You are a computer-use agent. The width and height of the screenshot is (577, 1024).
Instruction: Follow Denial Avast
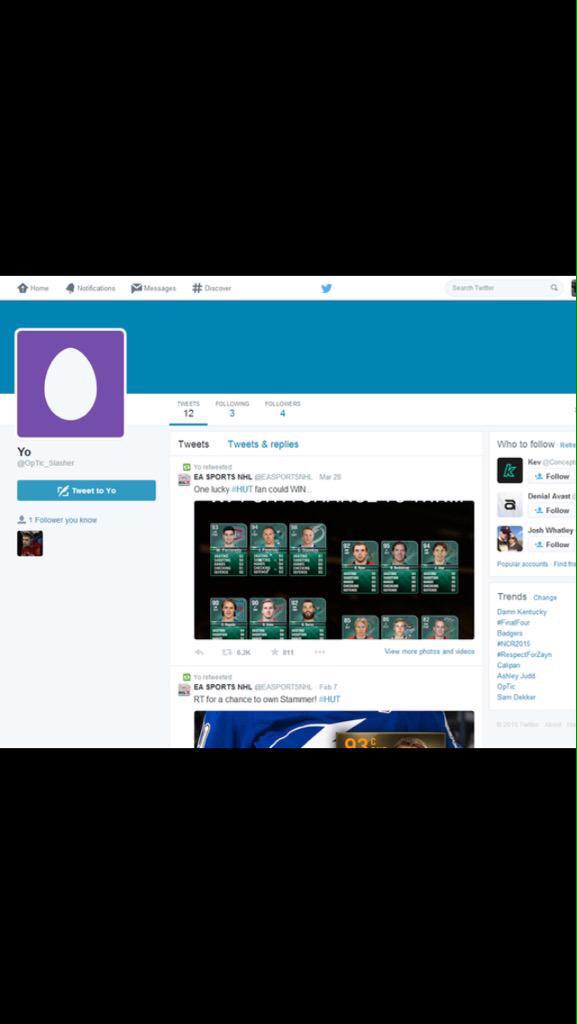click(552, 511)
